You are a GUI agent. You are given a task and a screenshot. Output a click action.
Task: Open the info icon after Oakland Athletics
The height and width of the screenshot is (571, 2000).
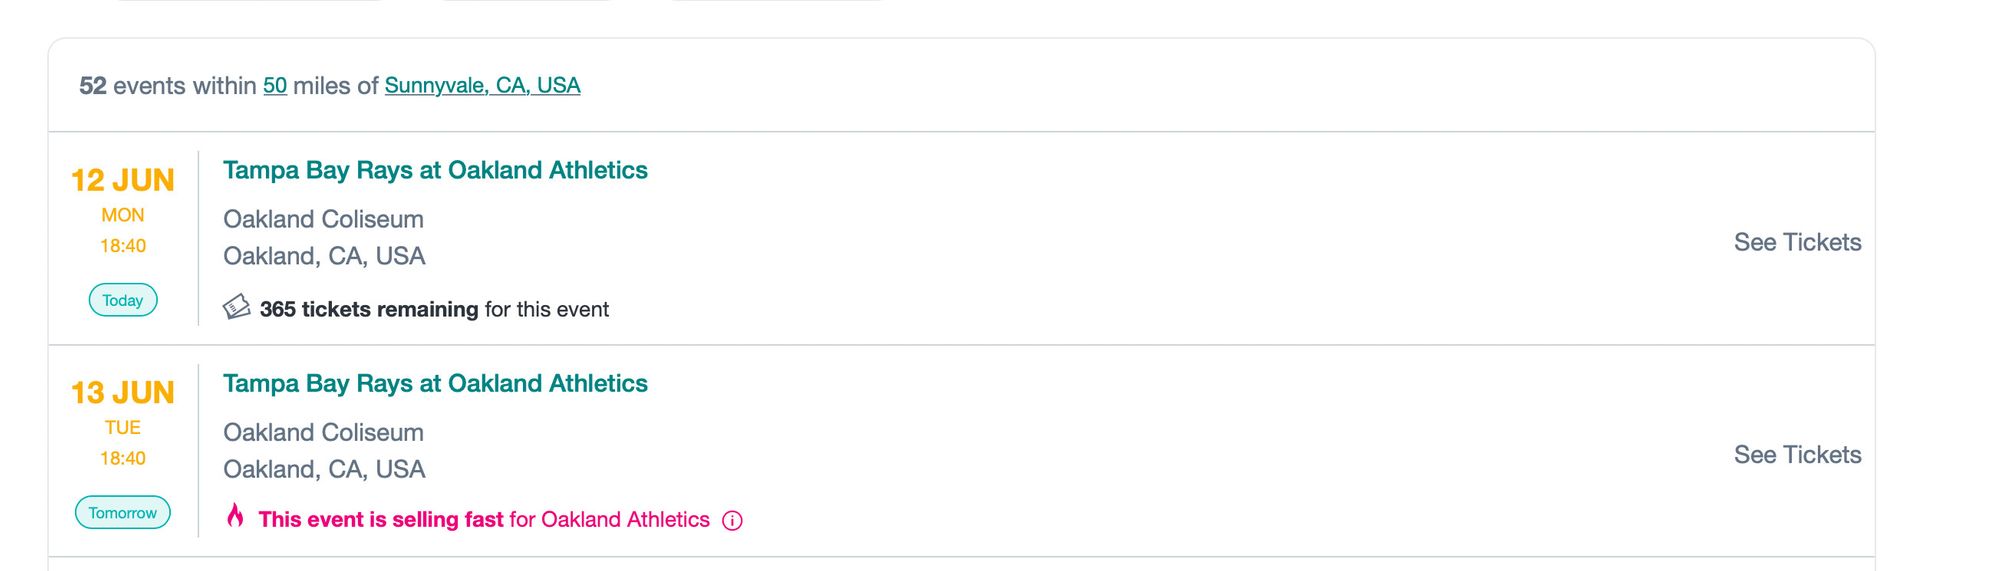coord(732,521)
